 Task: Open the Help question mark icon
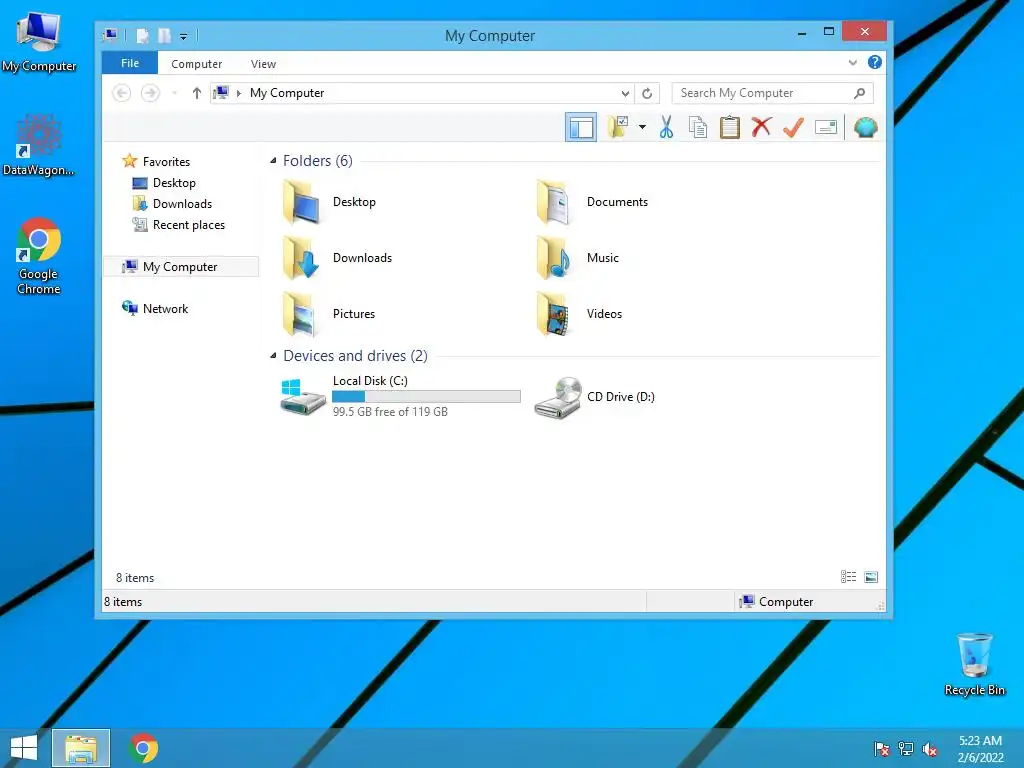(874, 62)
